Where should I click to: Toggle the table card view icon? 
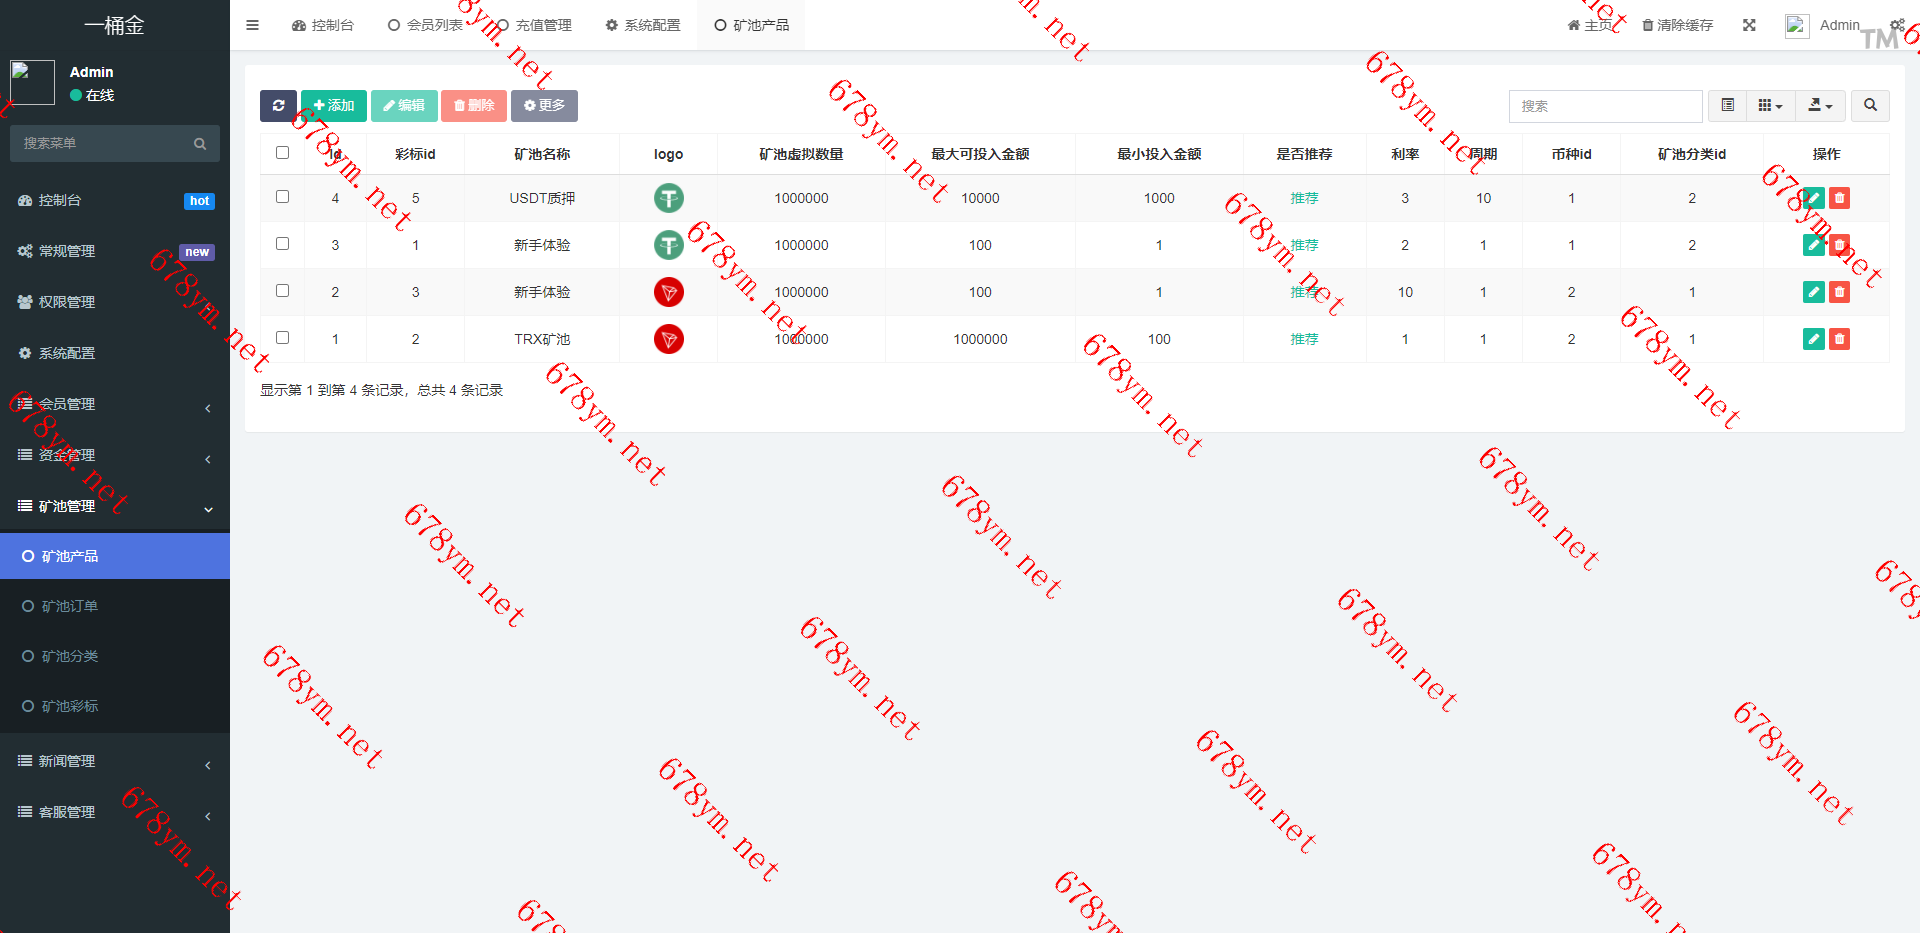(x=1727, y=106)
